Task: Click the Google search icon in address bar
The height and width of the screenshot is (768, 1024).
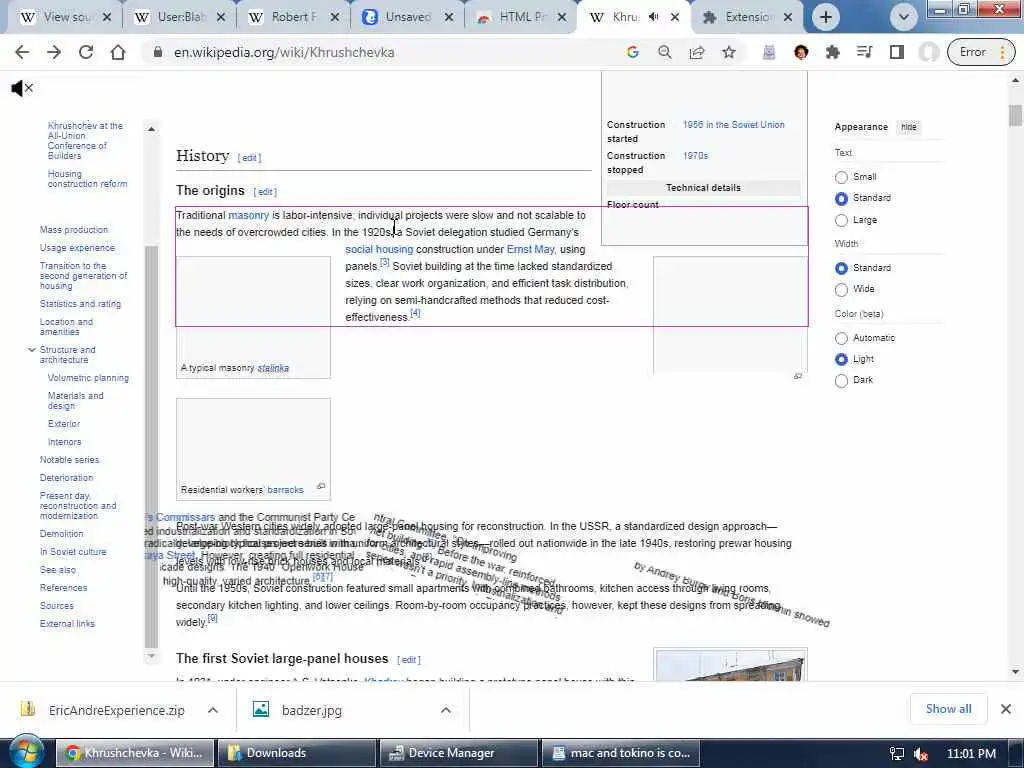Action: click(x=632, y=52)
